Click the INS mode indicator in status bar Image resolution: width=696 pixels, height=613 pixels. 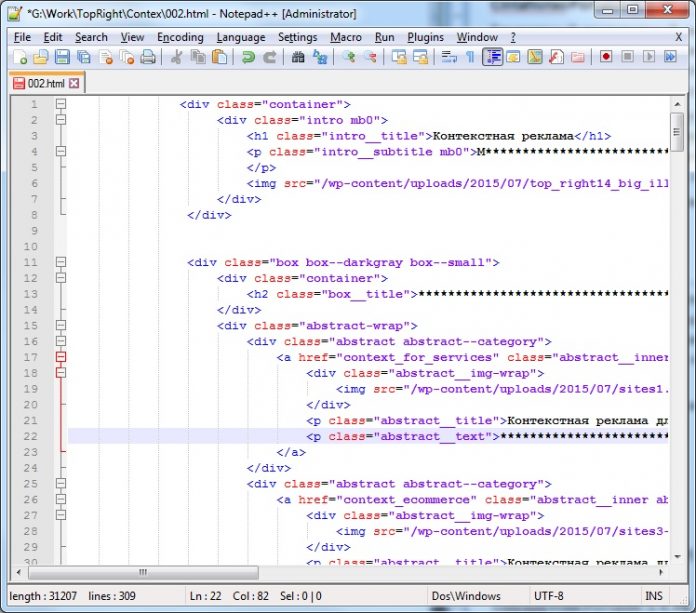(654, 597)
